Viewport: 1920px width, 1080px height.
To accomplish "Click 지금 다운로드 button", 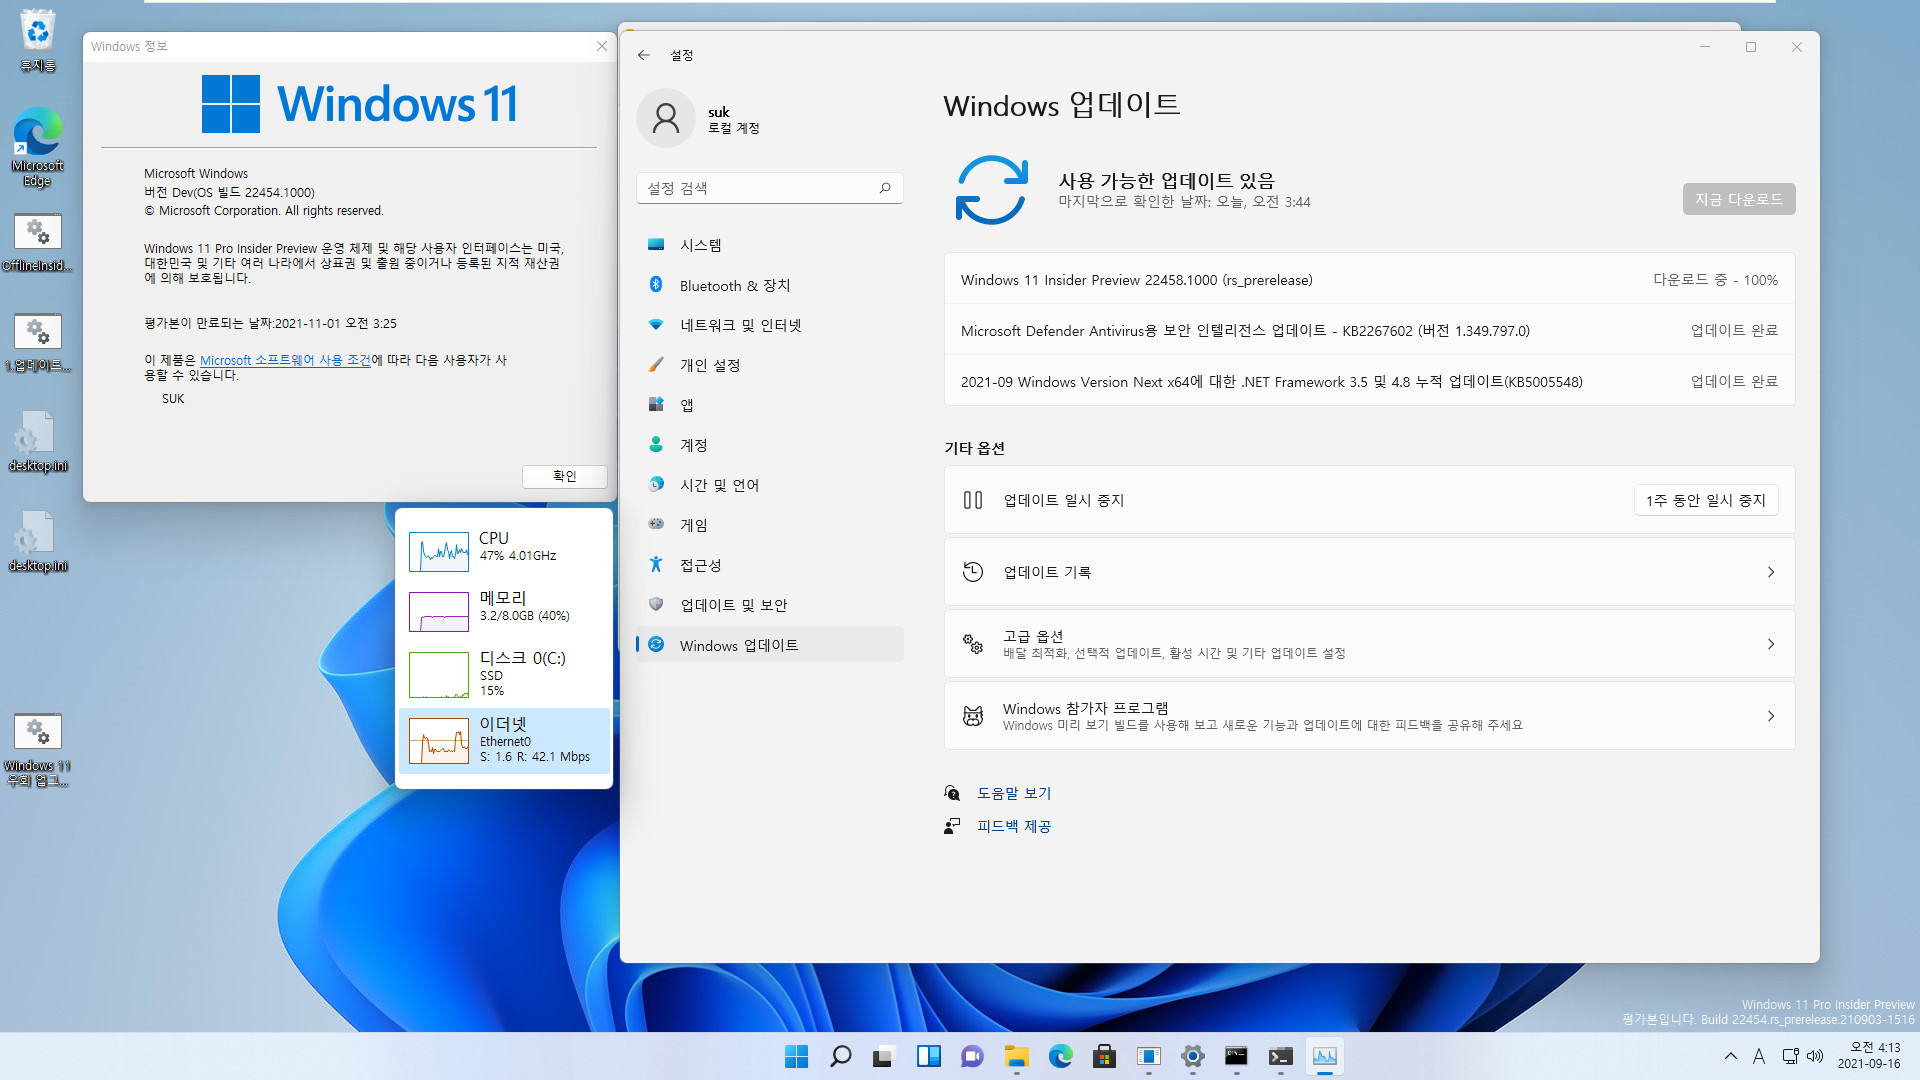I will coord(1738,198).
